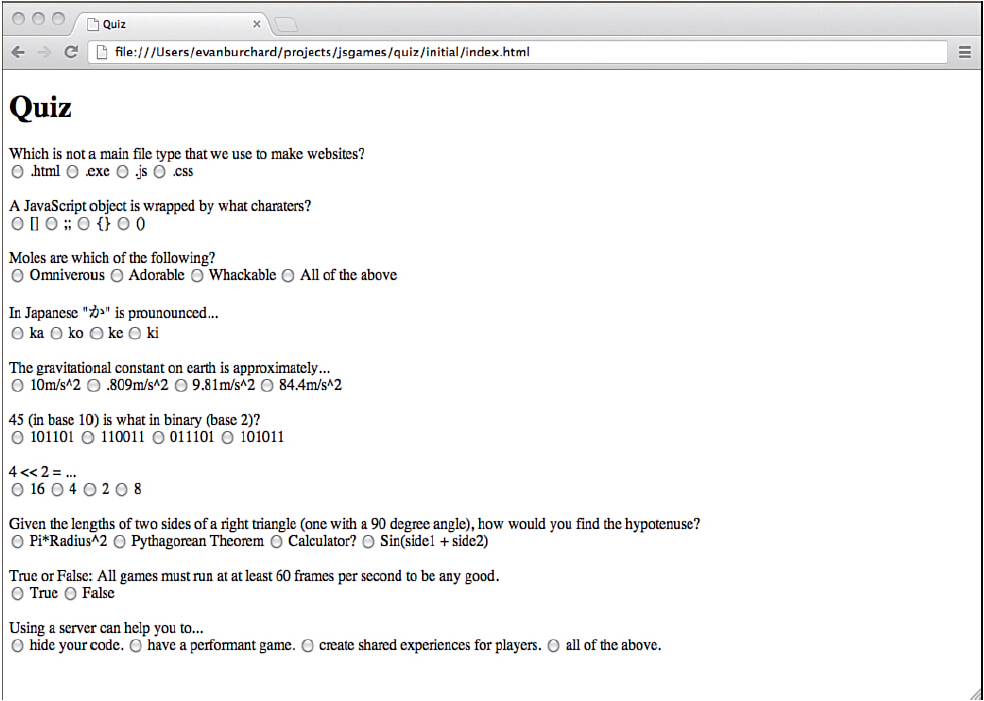Select All of the above for moles
984x701 pixels.
point(288,276)
